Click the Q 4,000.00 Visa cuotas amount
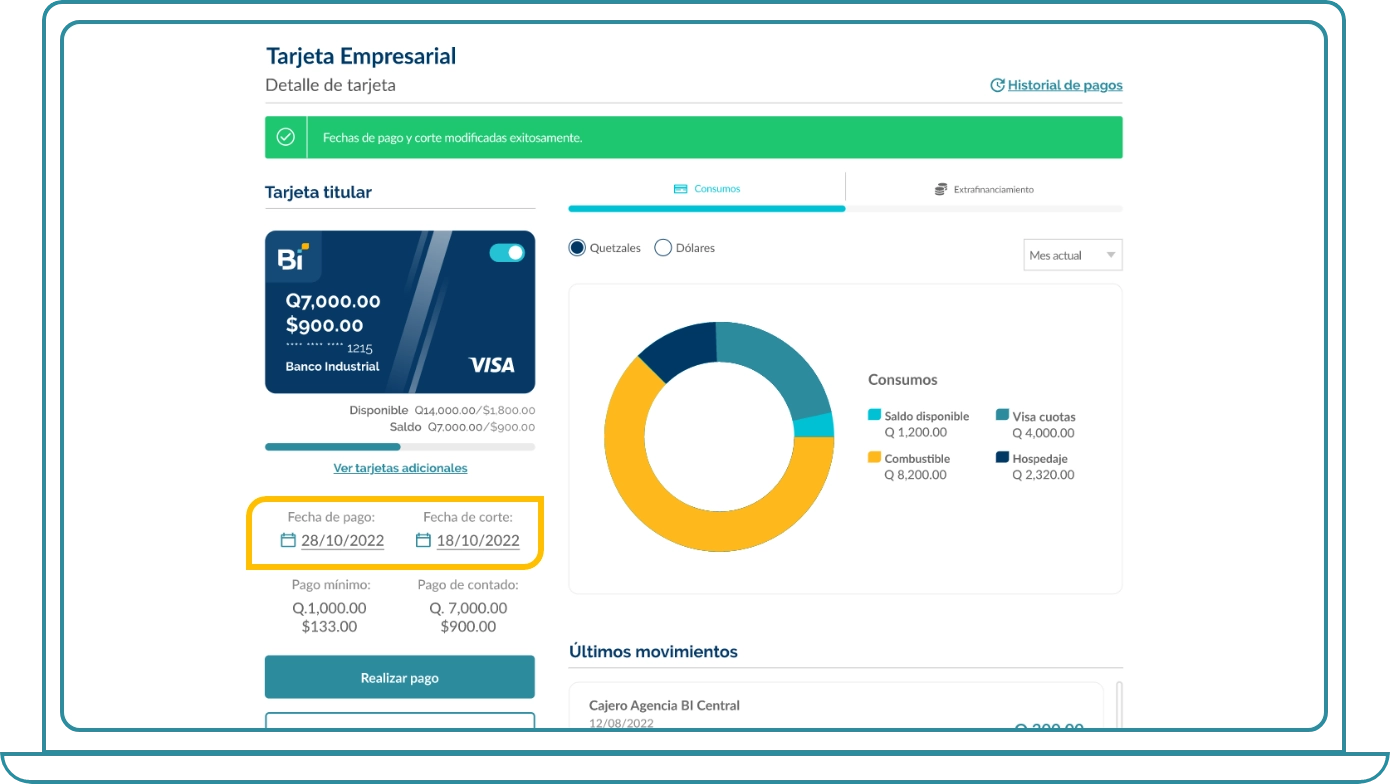 pyautogui.click(x=1043, y=433)
